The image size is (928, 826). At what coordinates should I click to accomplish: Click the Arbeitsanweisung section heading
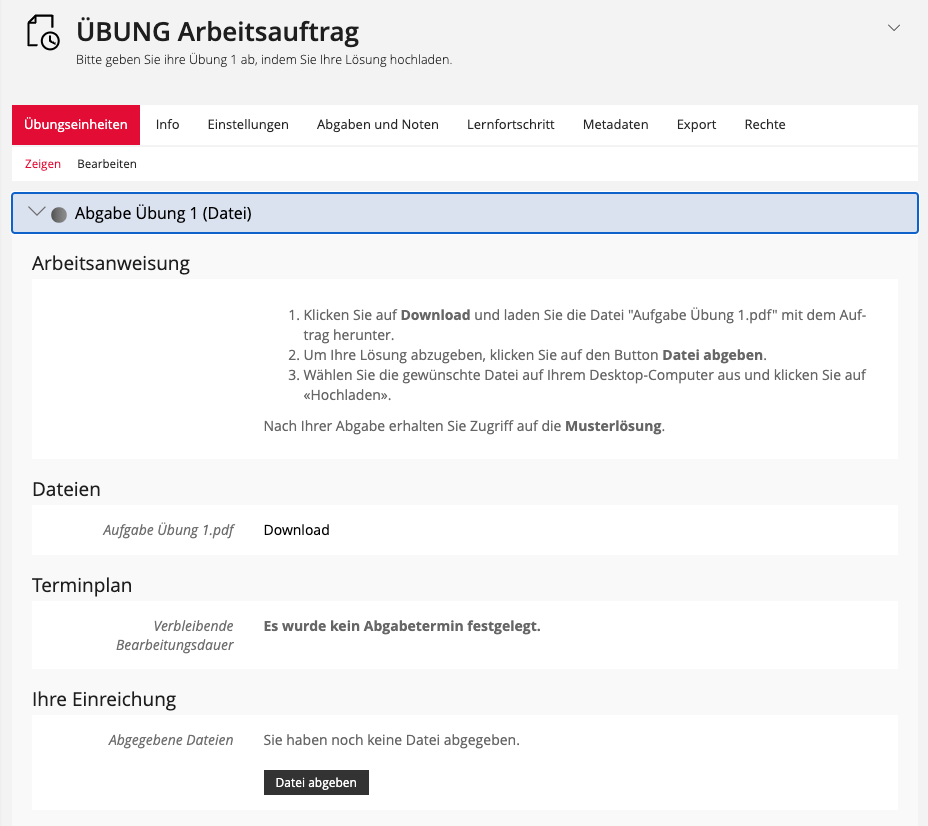coord(111,264)
